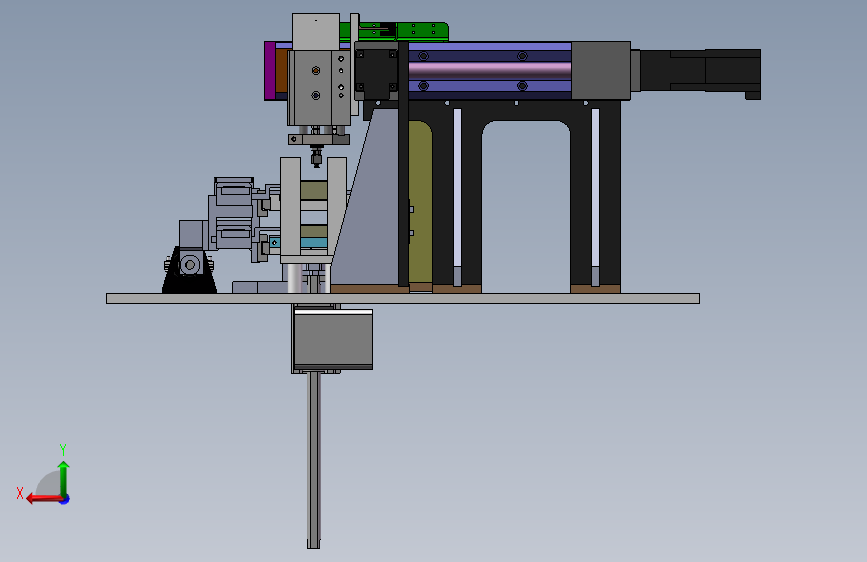Select the gray motor box below base plate
This screenshot has width=867, height=562.
[333, 339]
